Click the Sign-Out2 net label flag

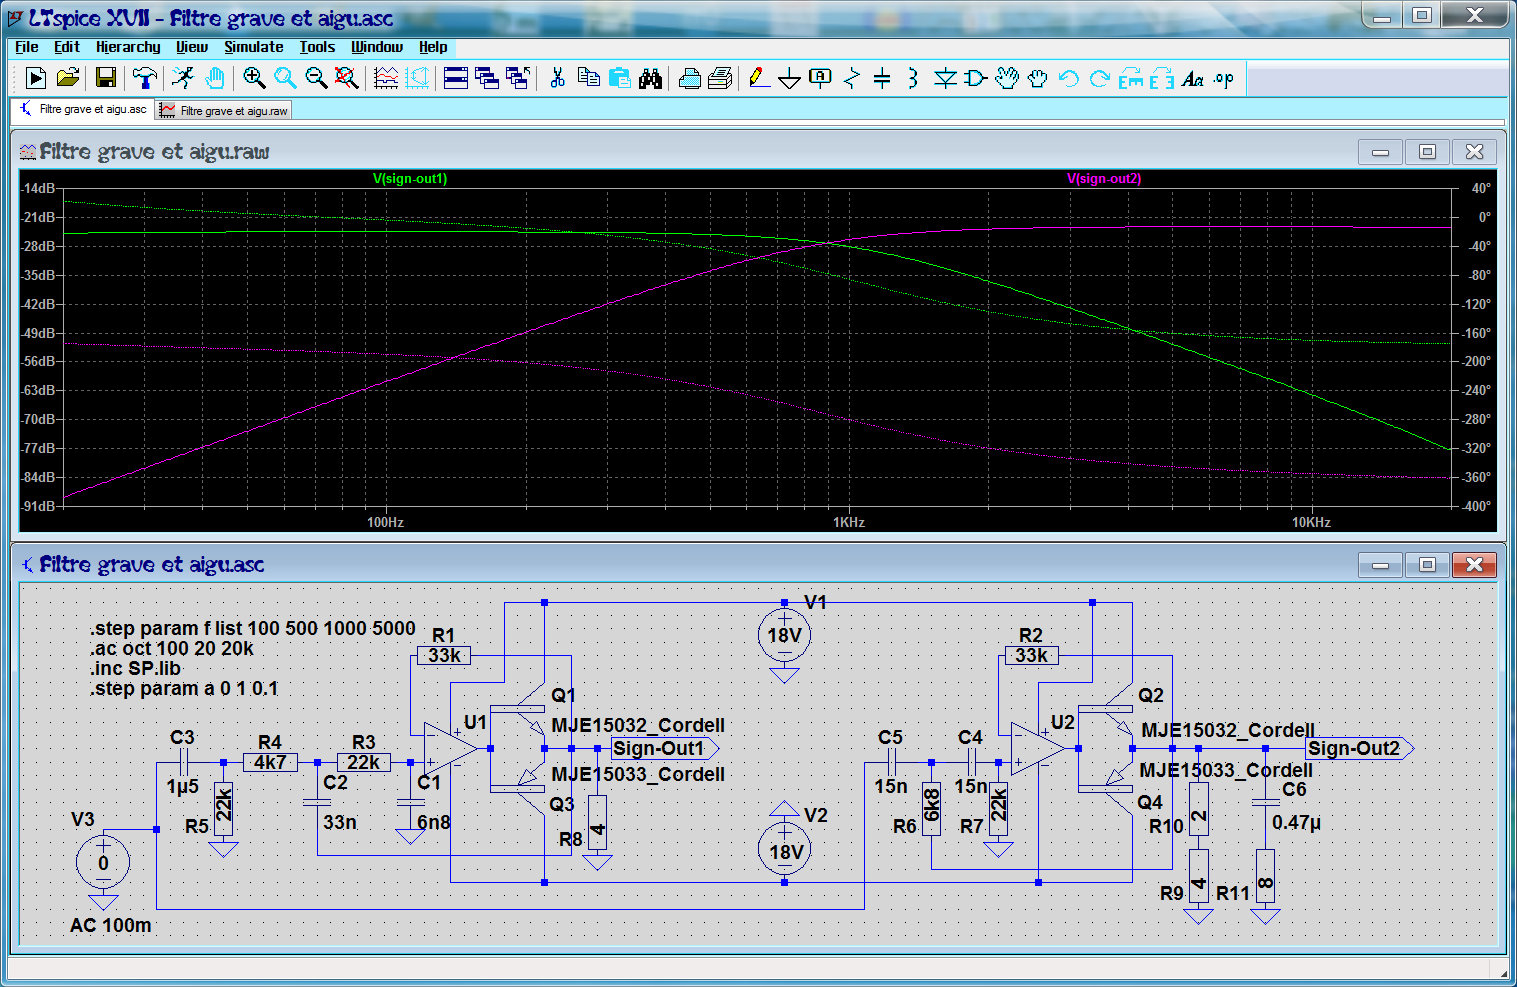1360,748
